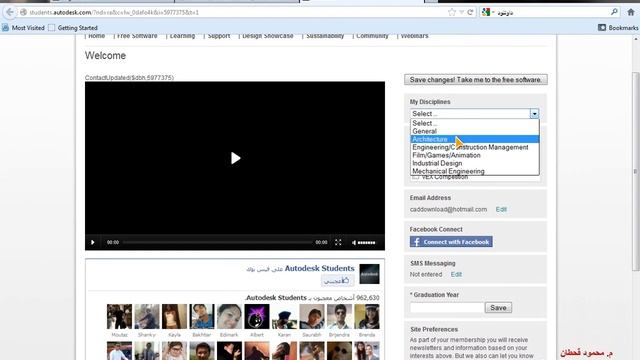This screenshot has height=360, width=640.
Task: Click the Facebook Like button in widget
Action: point(337,281)
